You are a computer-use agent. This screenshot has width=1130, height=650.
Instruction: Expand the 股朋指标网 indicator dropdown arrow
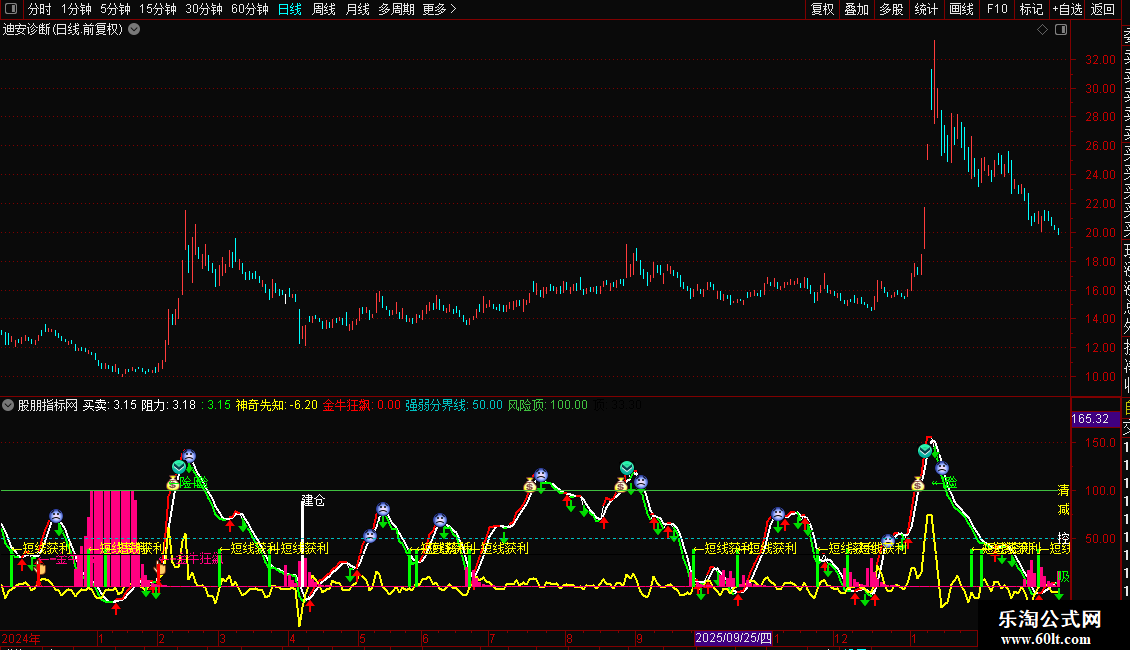9,406
